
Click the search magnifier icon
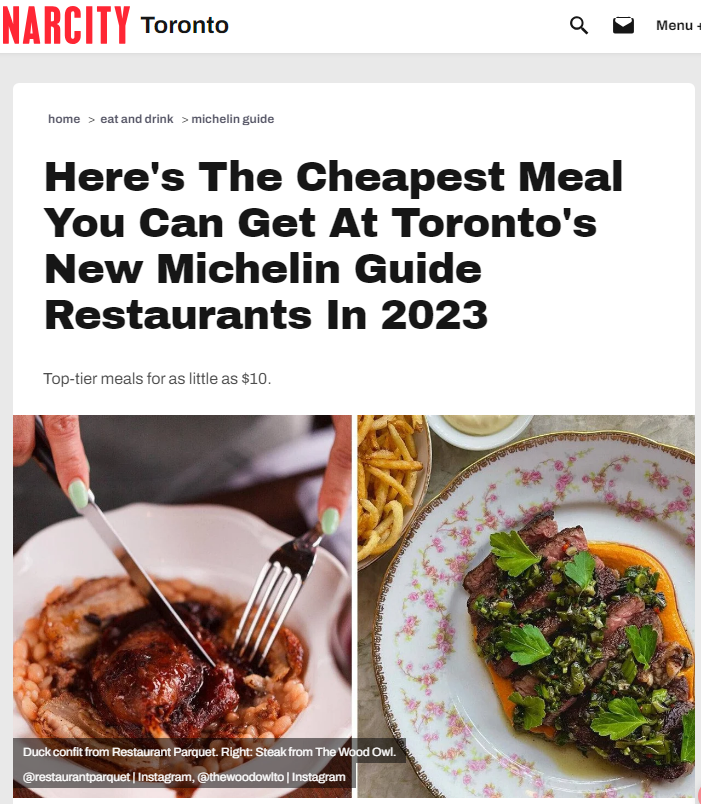point(579,25)
